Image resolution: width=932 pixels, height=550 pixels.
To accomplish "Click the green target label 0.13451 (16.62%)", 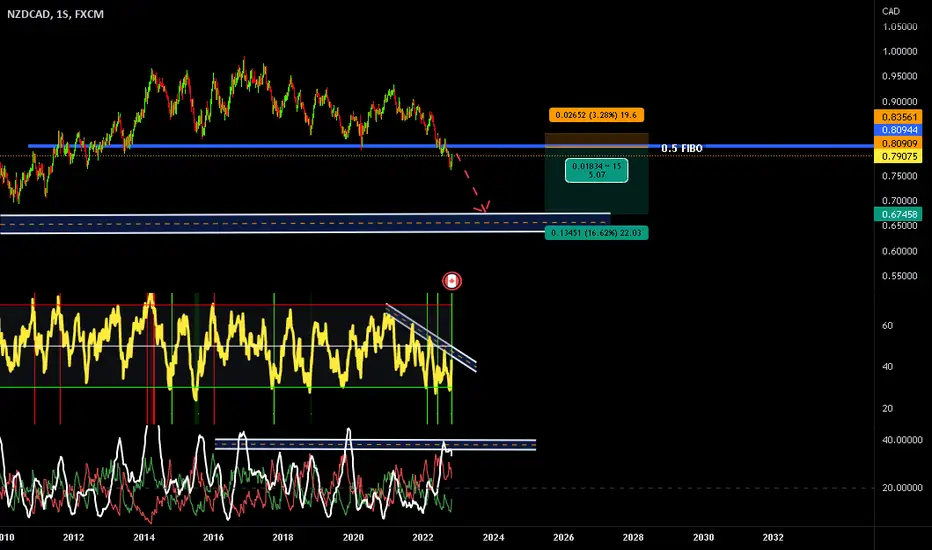I will (x=596, y=232).
